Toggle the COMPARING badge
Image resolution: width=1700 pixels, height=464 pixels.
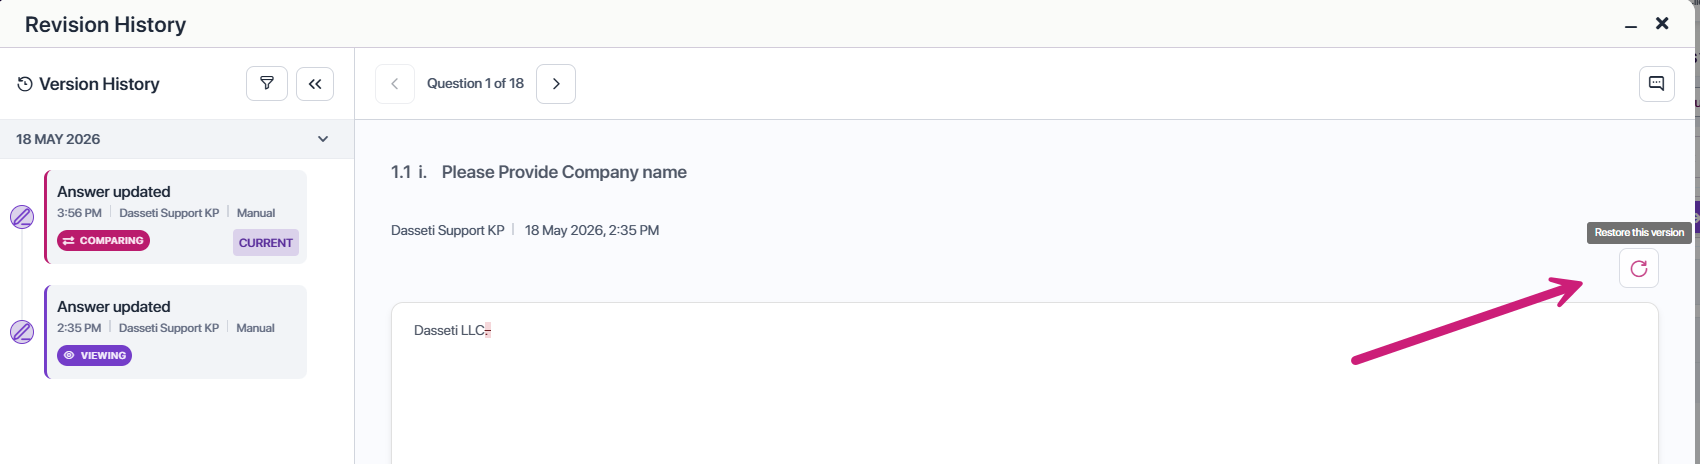[103, 241]
